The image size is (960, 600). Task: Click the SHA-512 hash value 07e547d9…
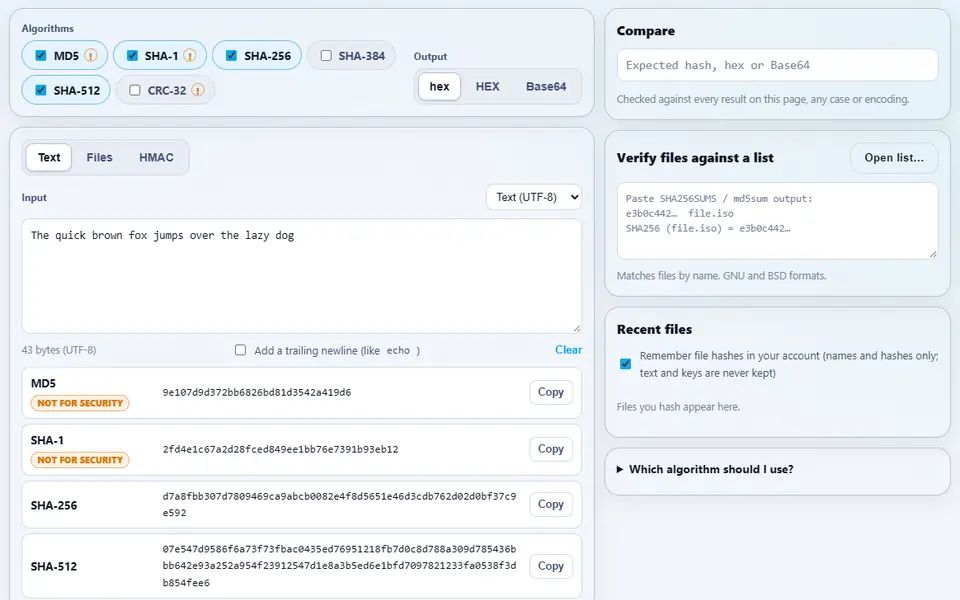click(339, 566)
